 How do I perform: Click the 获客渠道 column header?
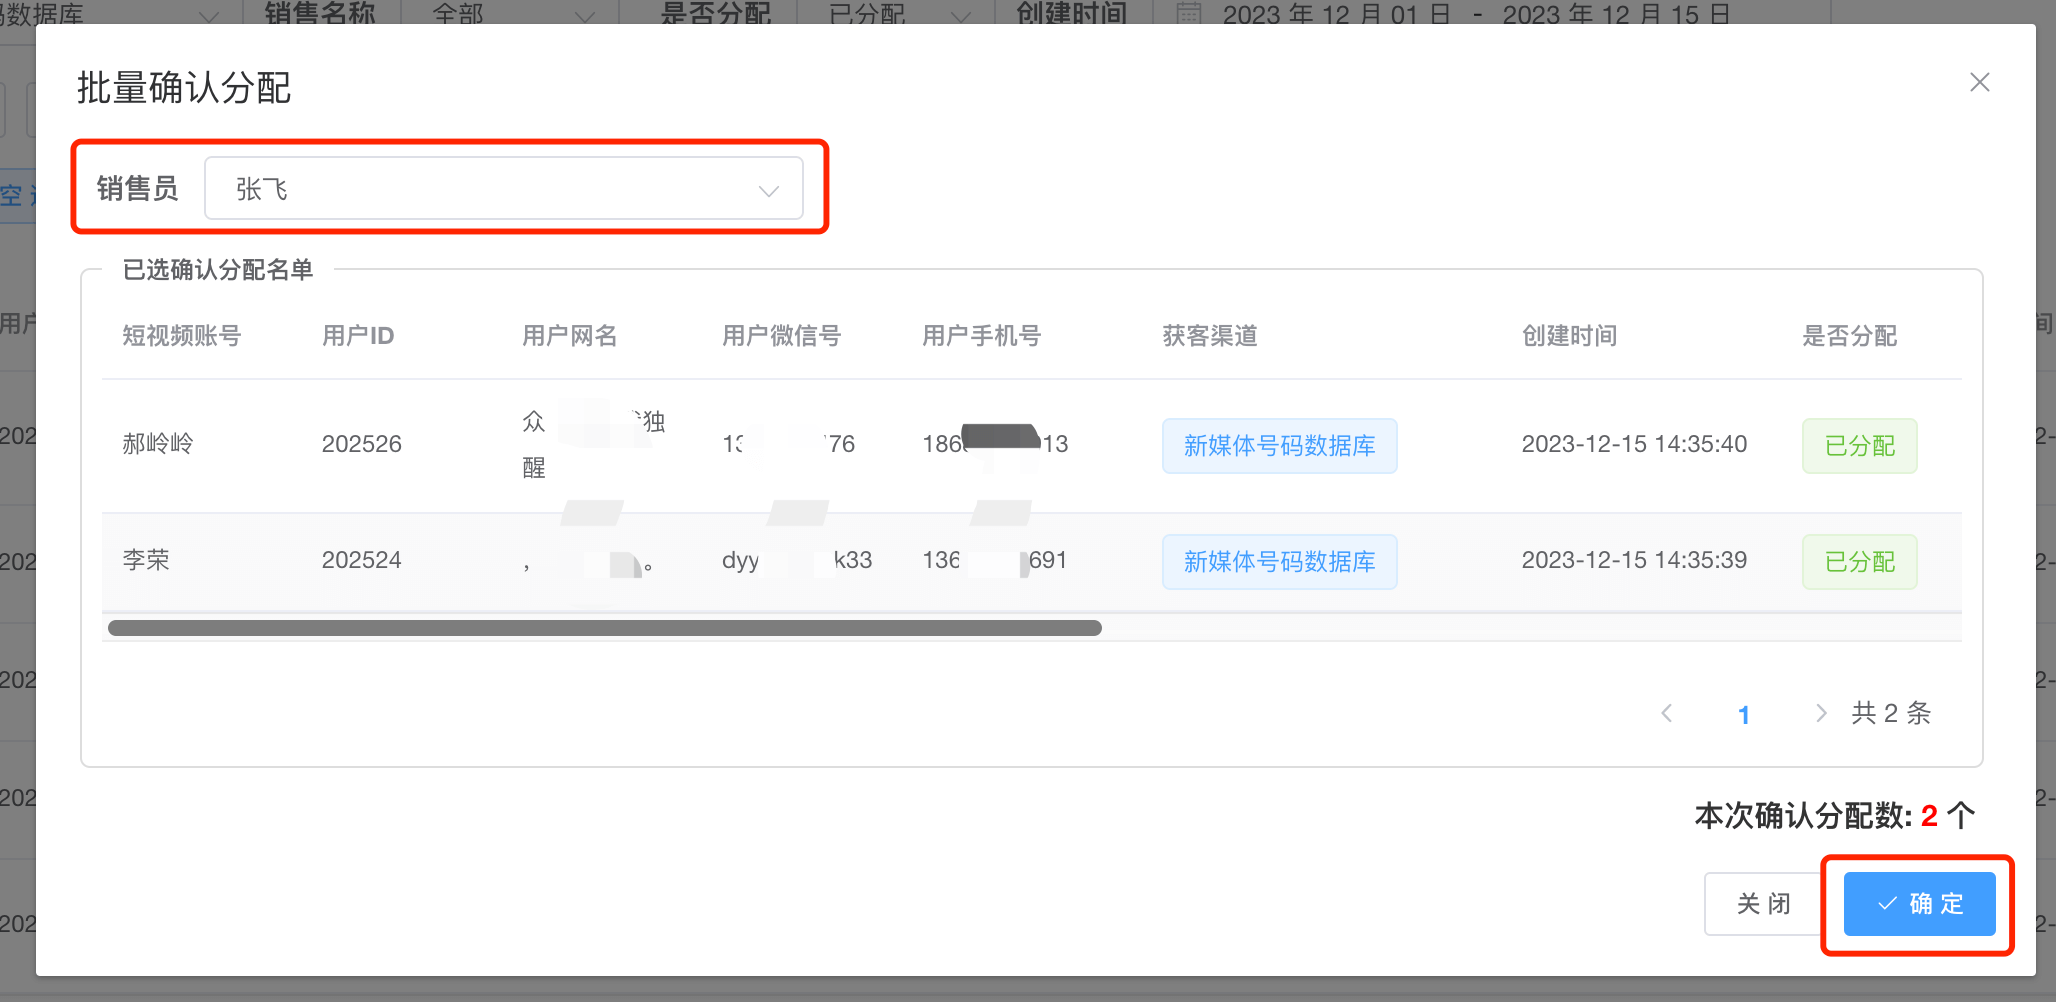tap(1210, 336)
